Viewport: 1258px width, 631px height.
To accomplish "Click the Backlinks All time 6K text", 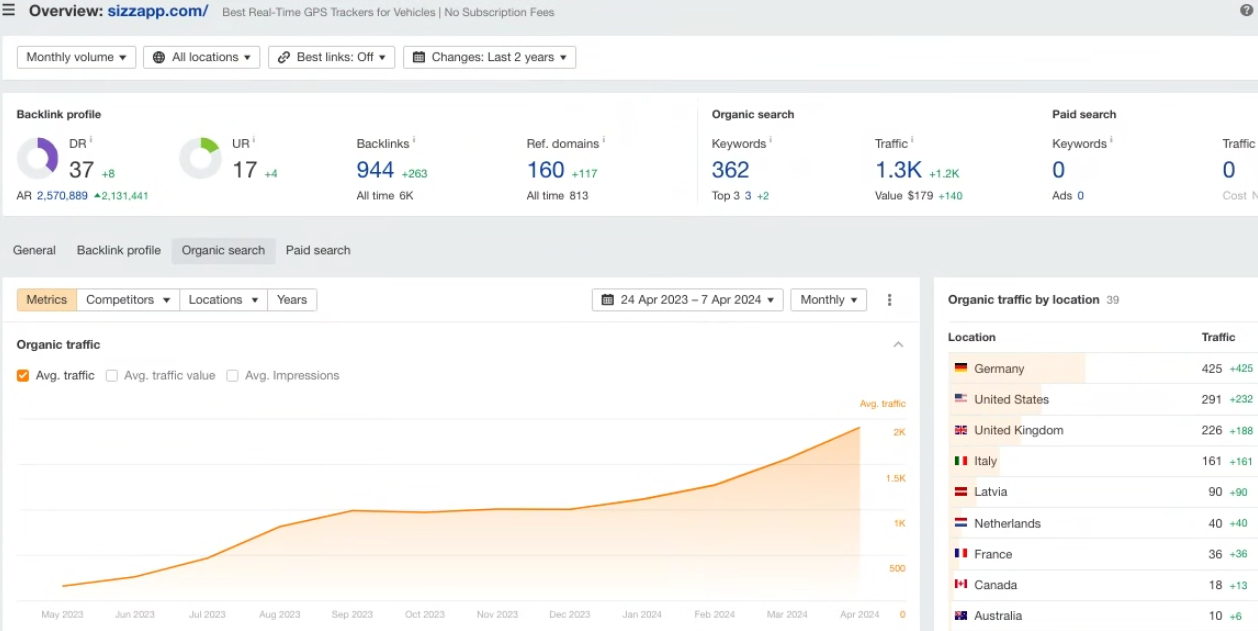I will [x=385, y=196].
